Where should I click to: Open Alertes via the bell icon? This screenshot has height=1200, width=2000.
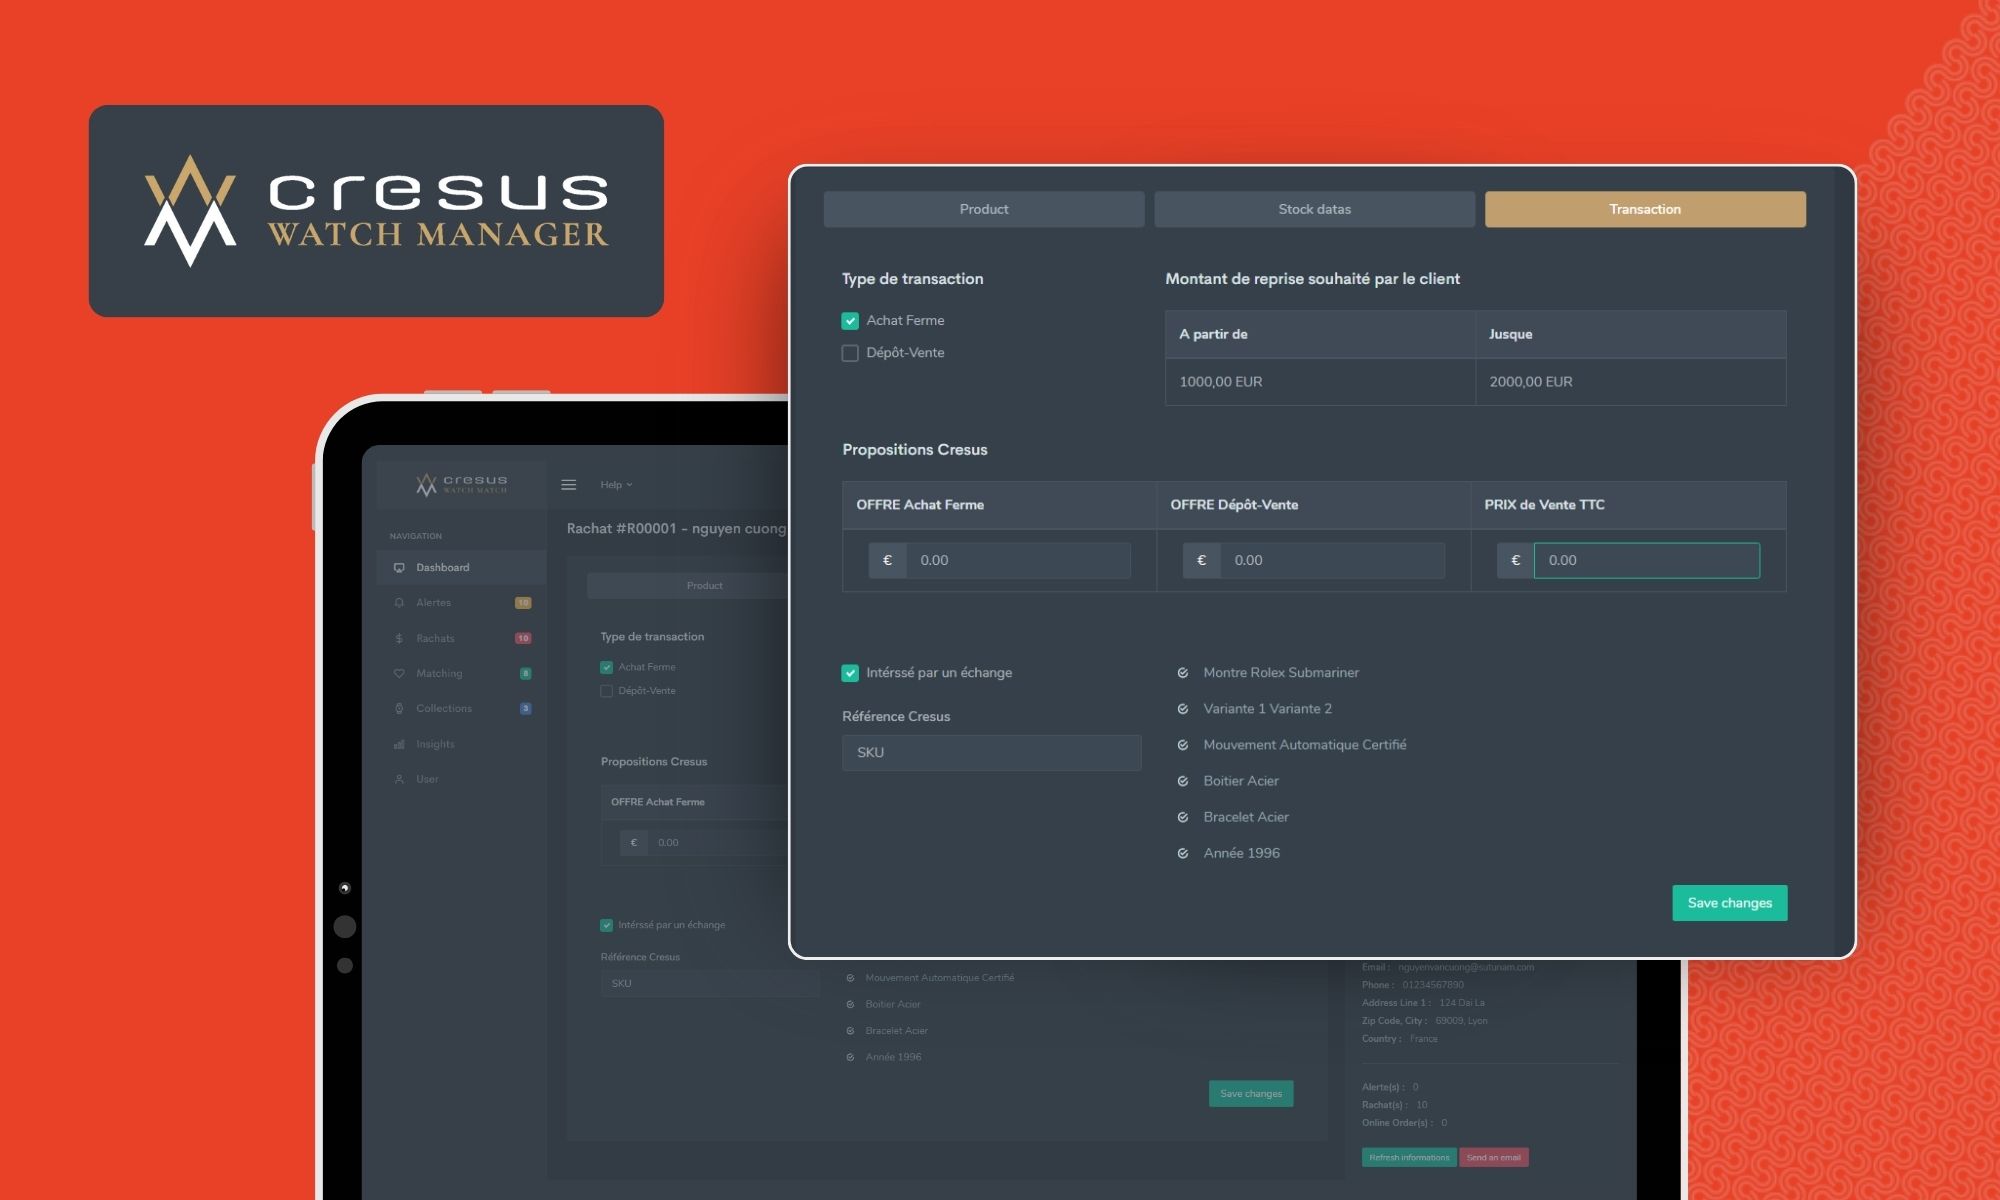(398, 602)
